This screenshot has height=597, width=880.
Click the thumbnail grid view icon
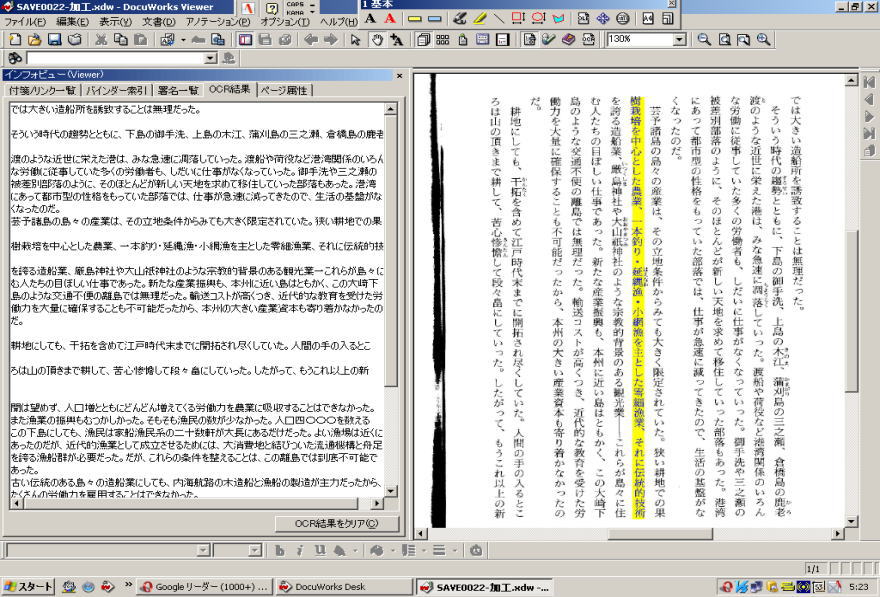(x=443, y=39)
